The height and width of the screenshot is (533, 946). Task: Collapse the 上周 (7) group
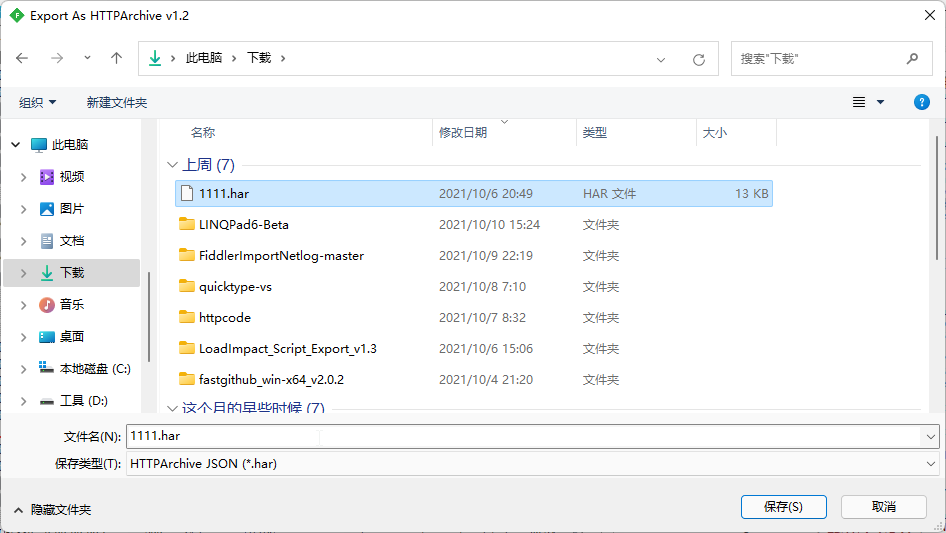point(172,165)
